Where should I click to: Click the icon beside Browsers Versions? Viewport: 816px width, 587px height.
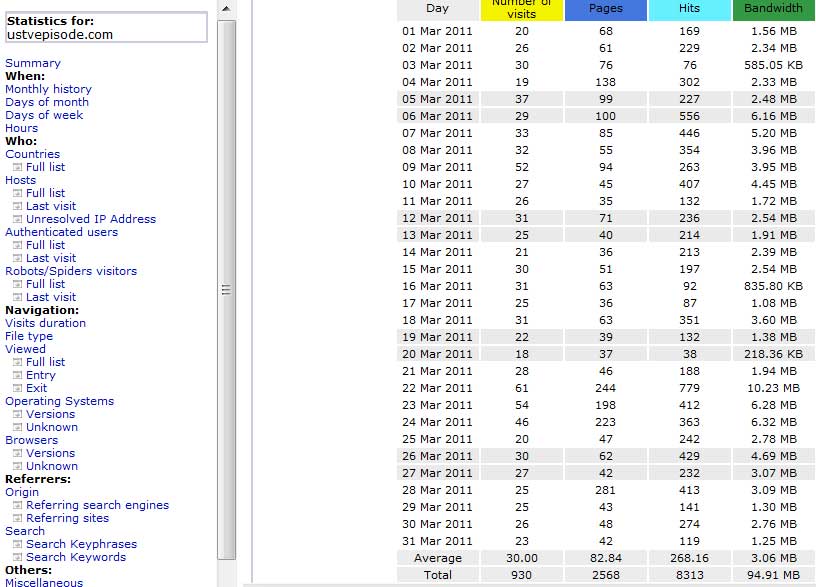click(18, 453)
